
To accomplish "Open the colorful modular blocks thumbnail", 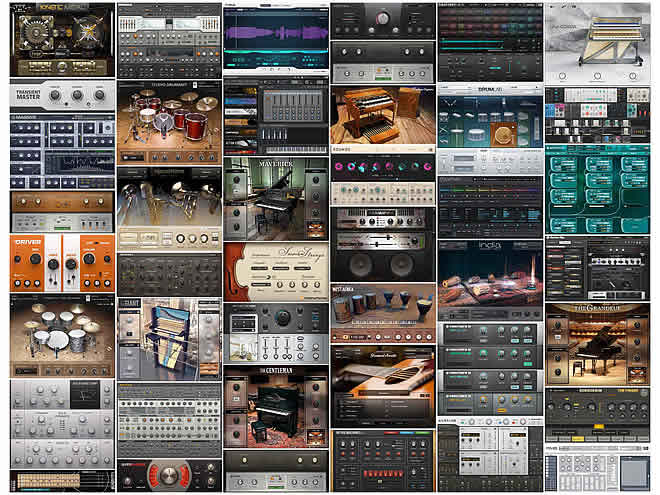I will (x=597, y=115).
